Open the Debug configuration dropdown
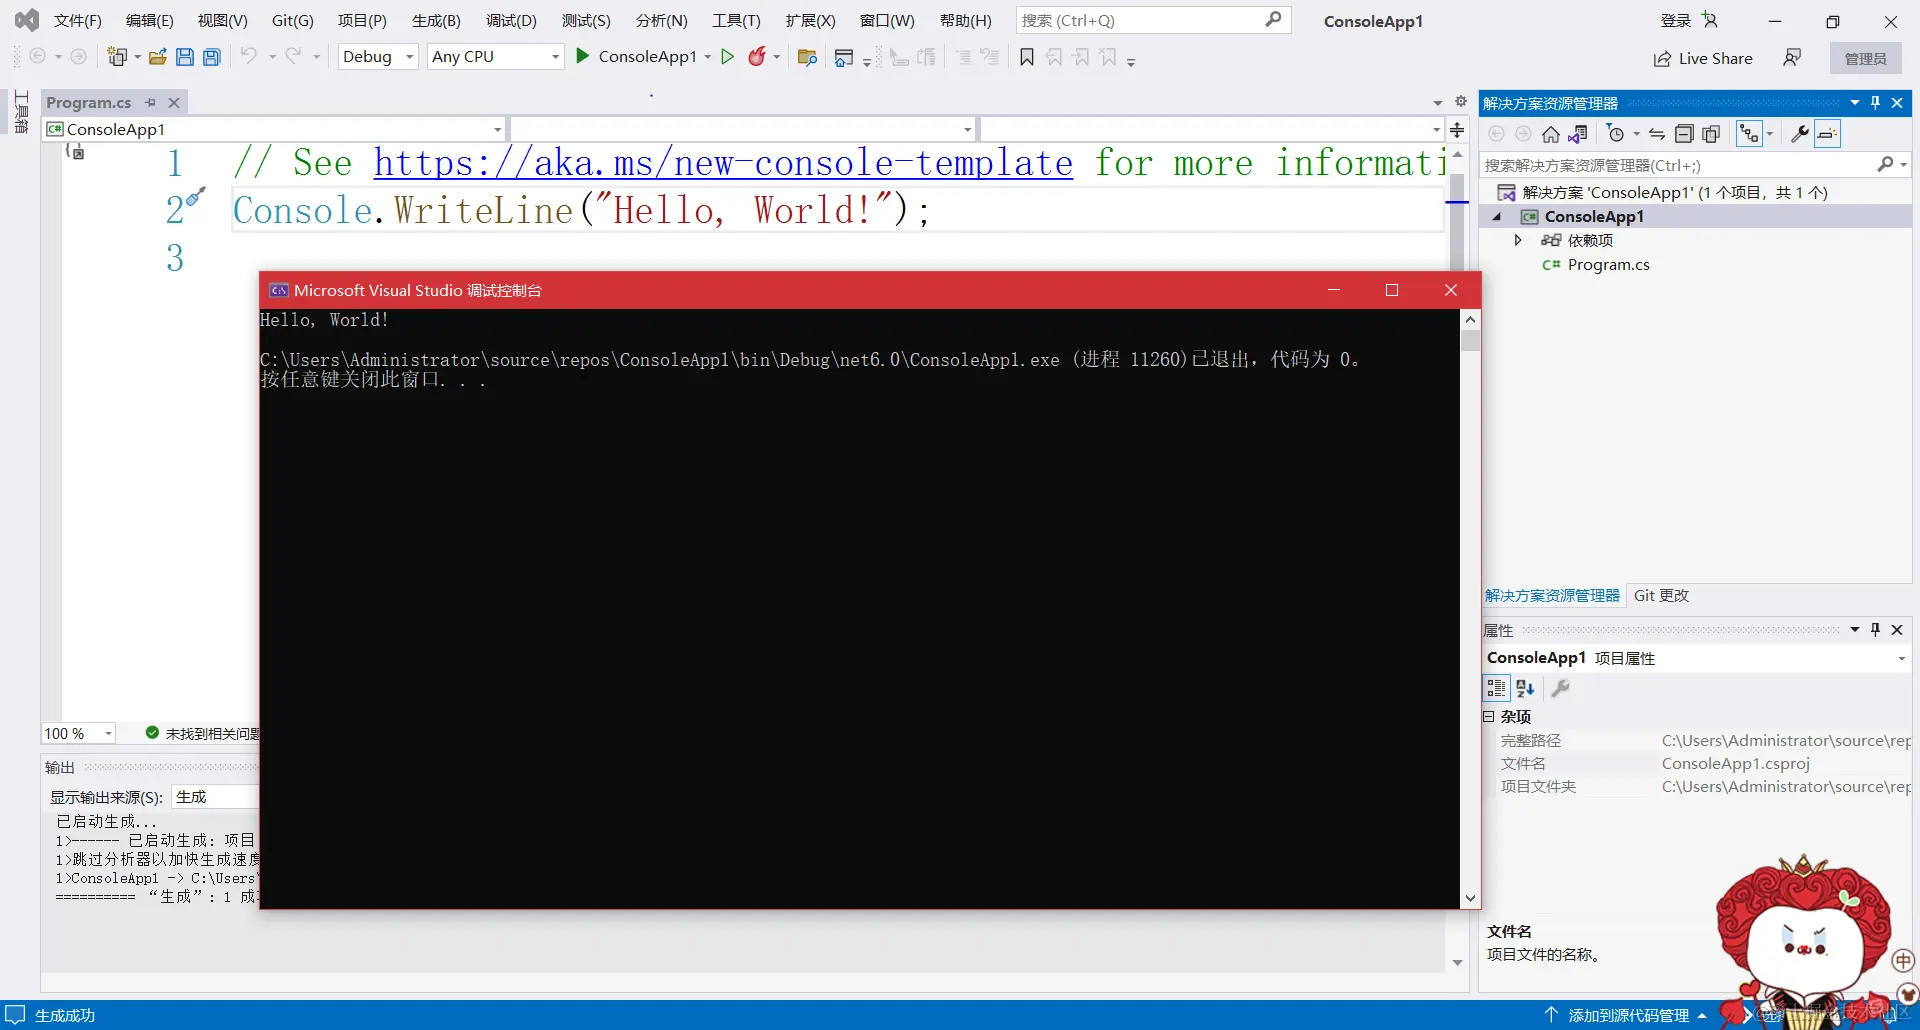This screenshot has height=1030, width=1920. coord(378,57)
